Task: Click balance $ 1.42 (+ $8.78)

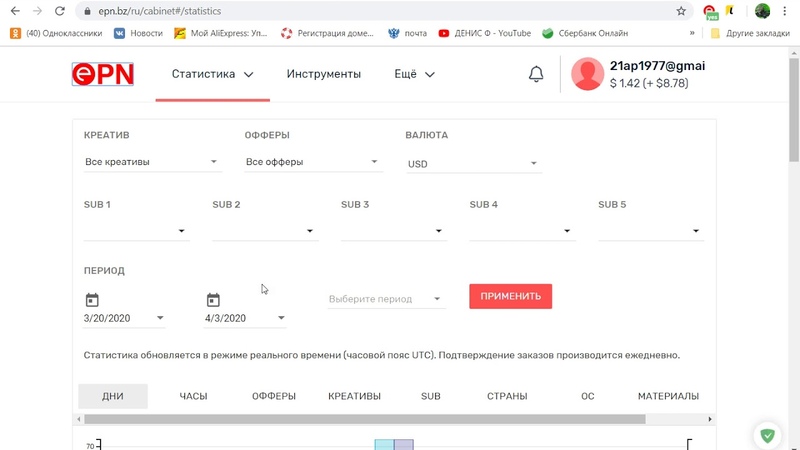Action: (649, 83)
